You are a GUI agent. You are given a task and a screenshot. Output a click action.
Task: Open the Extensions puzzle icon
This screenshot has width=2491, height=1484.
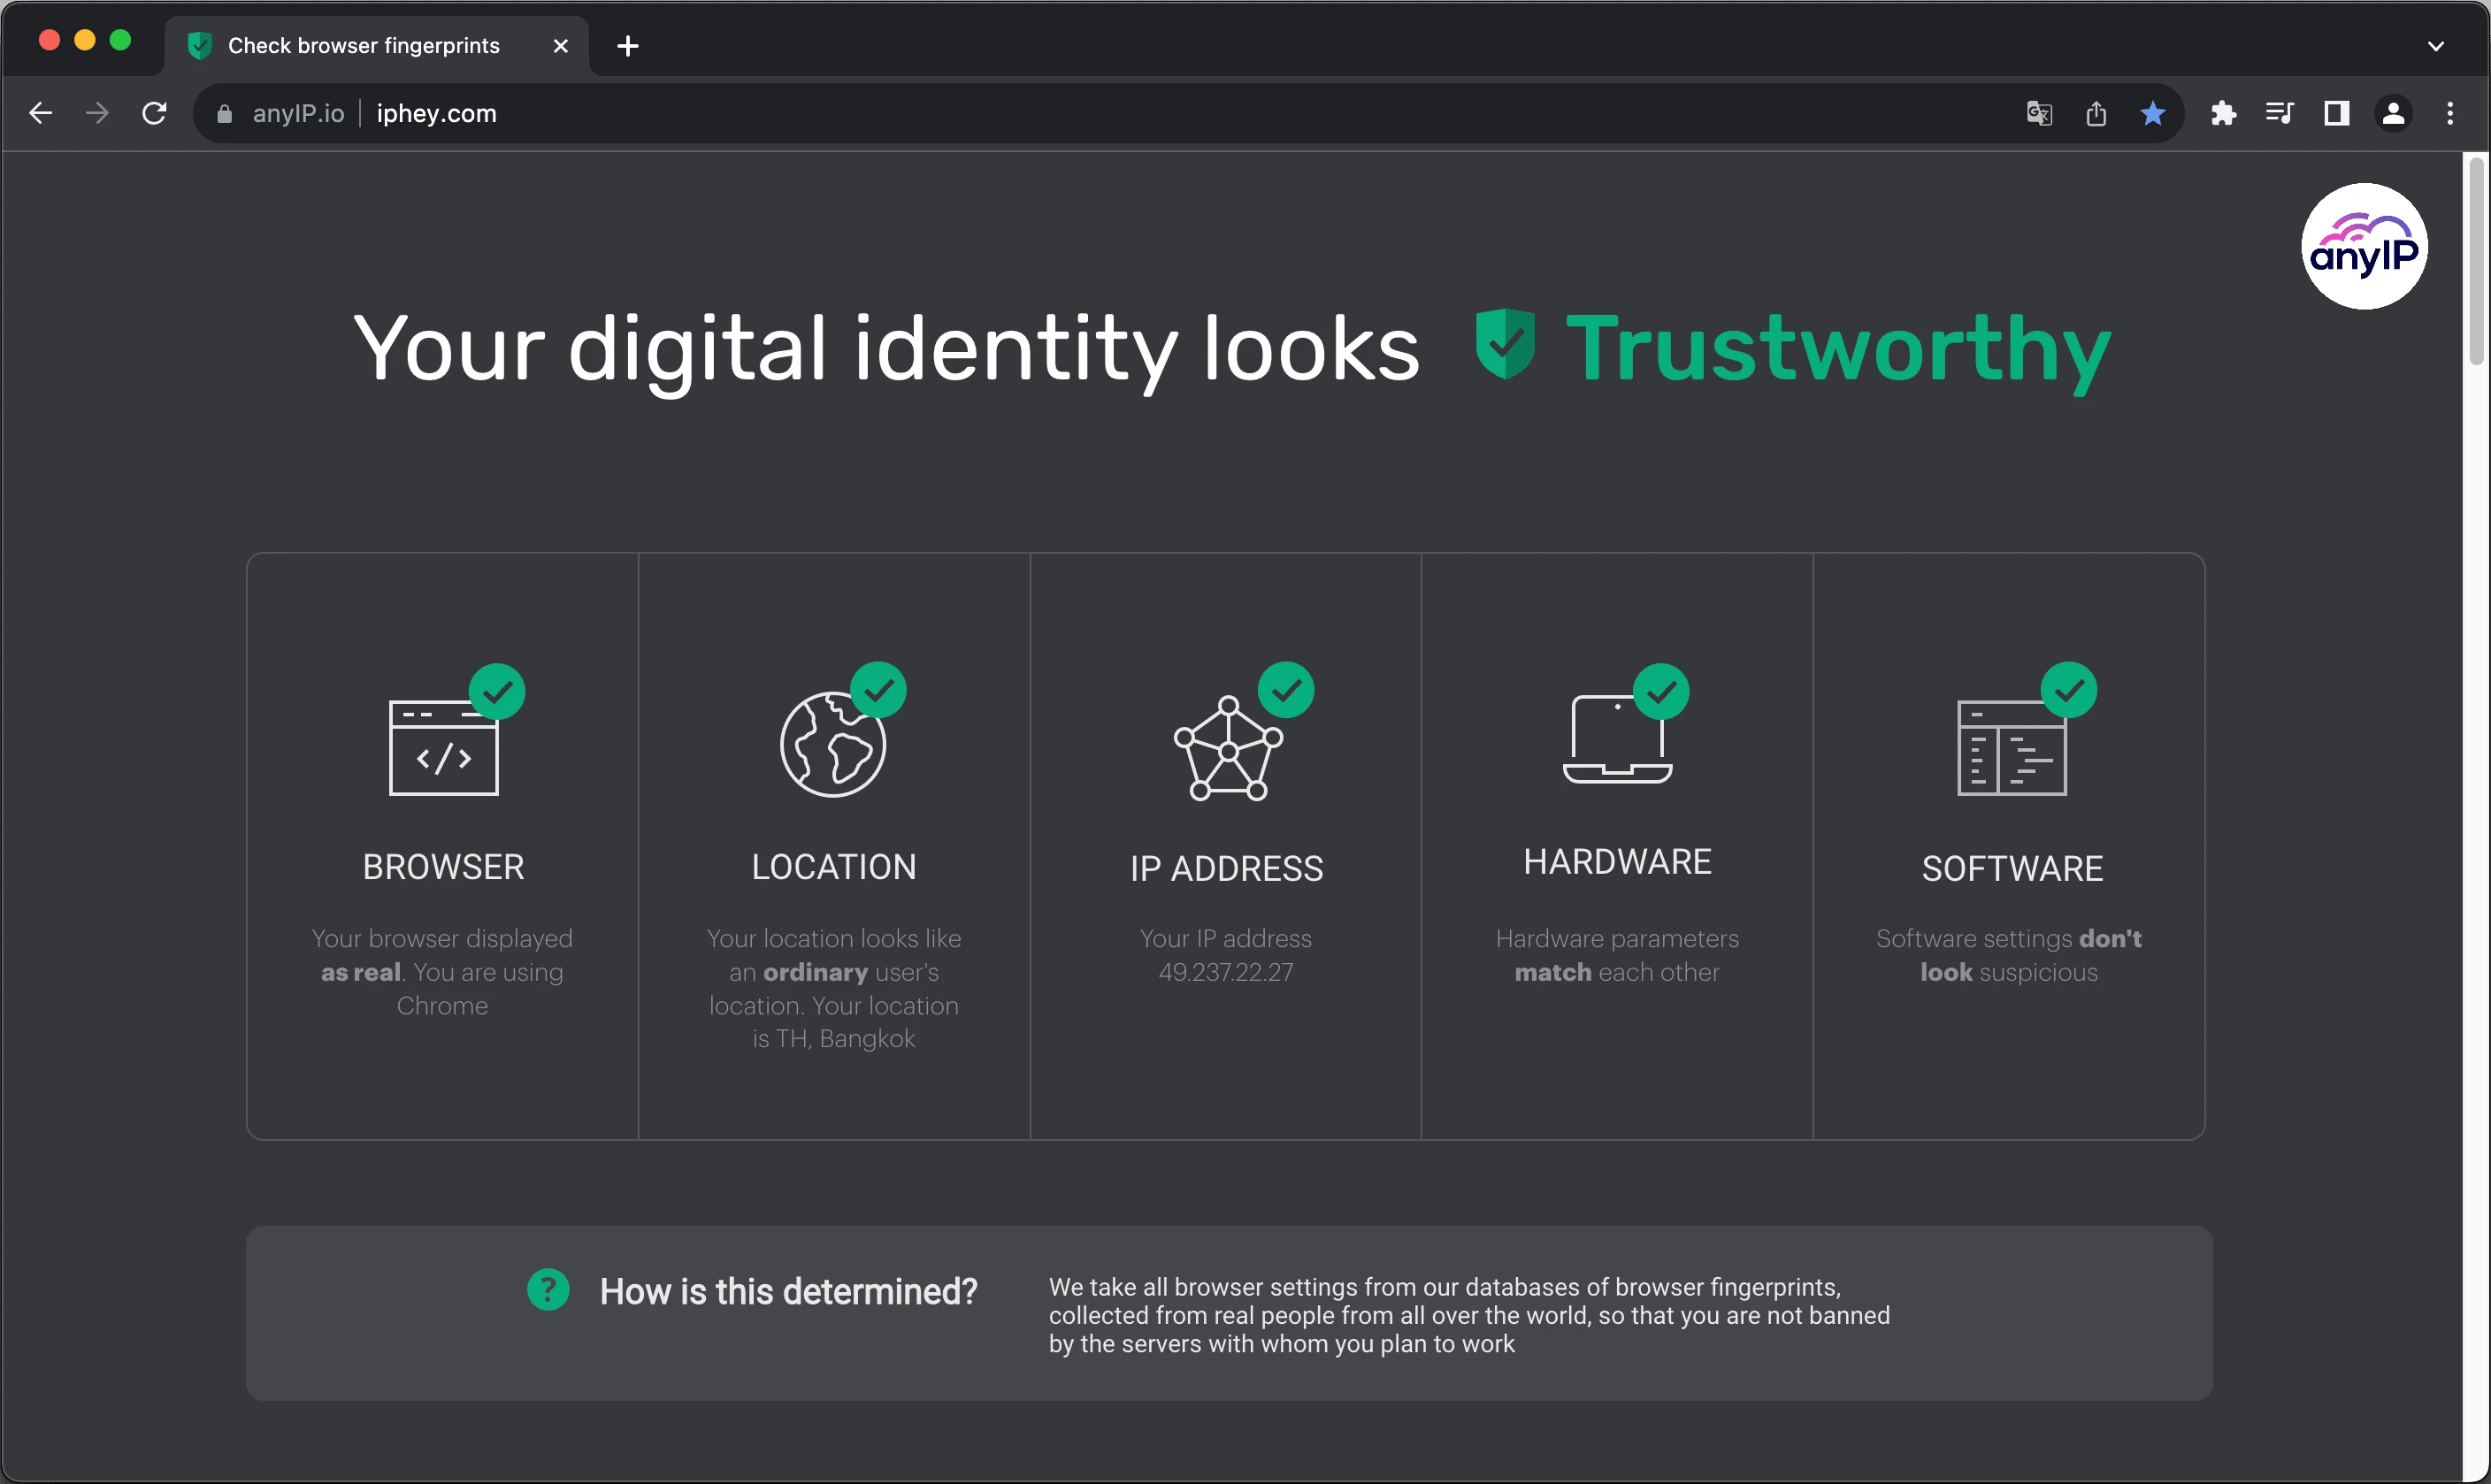coord(2223,114)
